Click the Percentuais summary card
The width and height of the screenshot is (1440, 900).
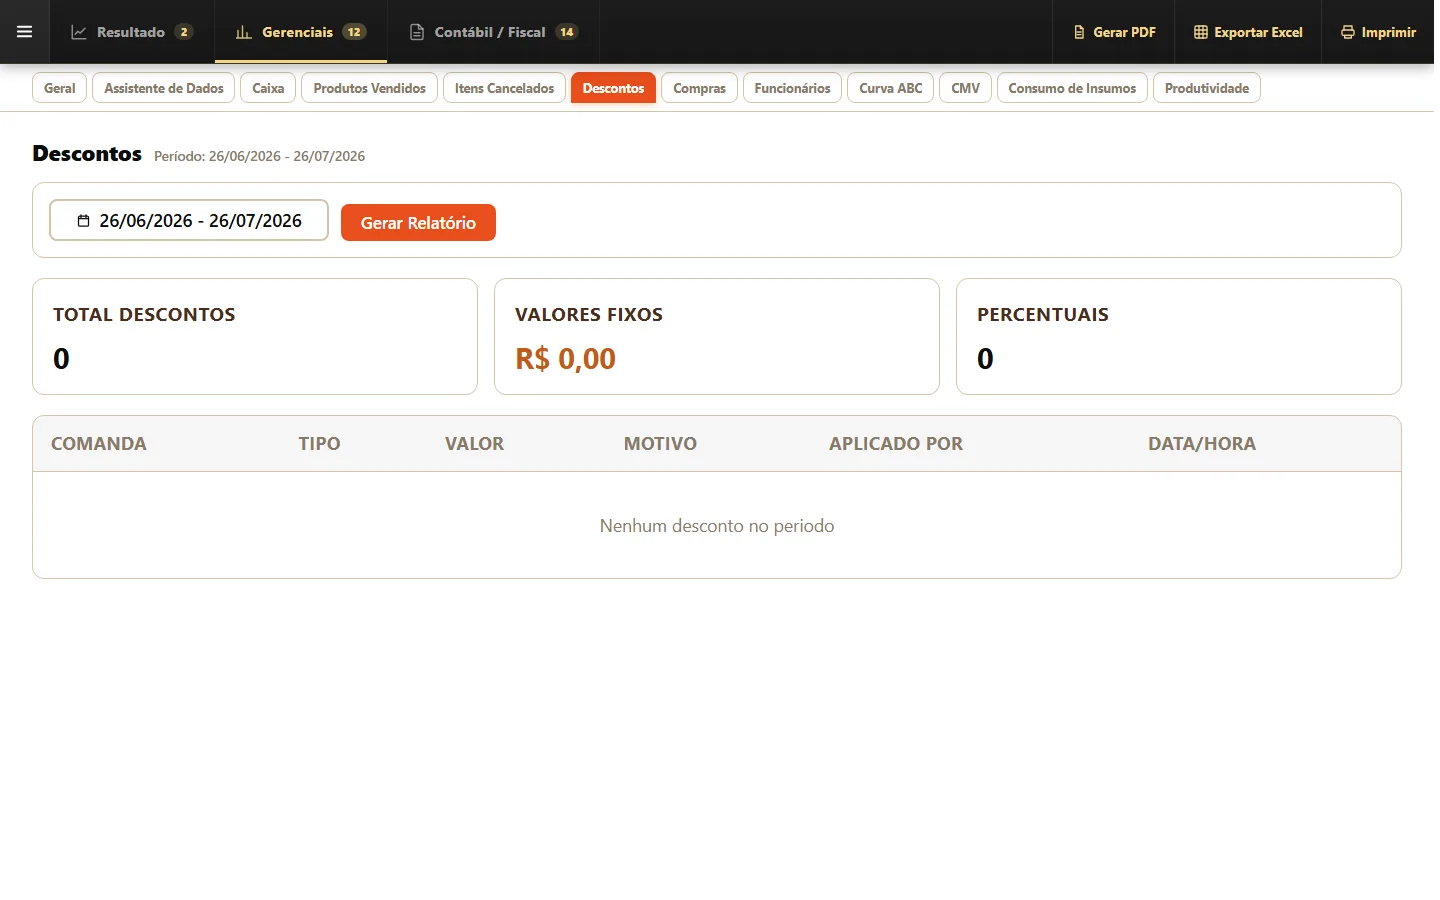[x=1179, y=337]
